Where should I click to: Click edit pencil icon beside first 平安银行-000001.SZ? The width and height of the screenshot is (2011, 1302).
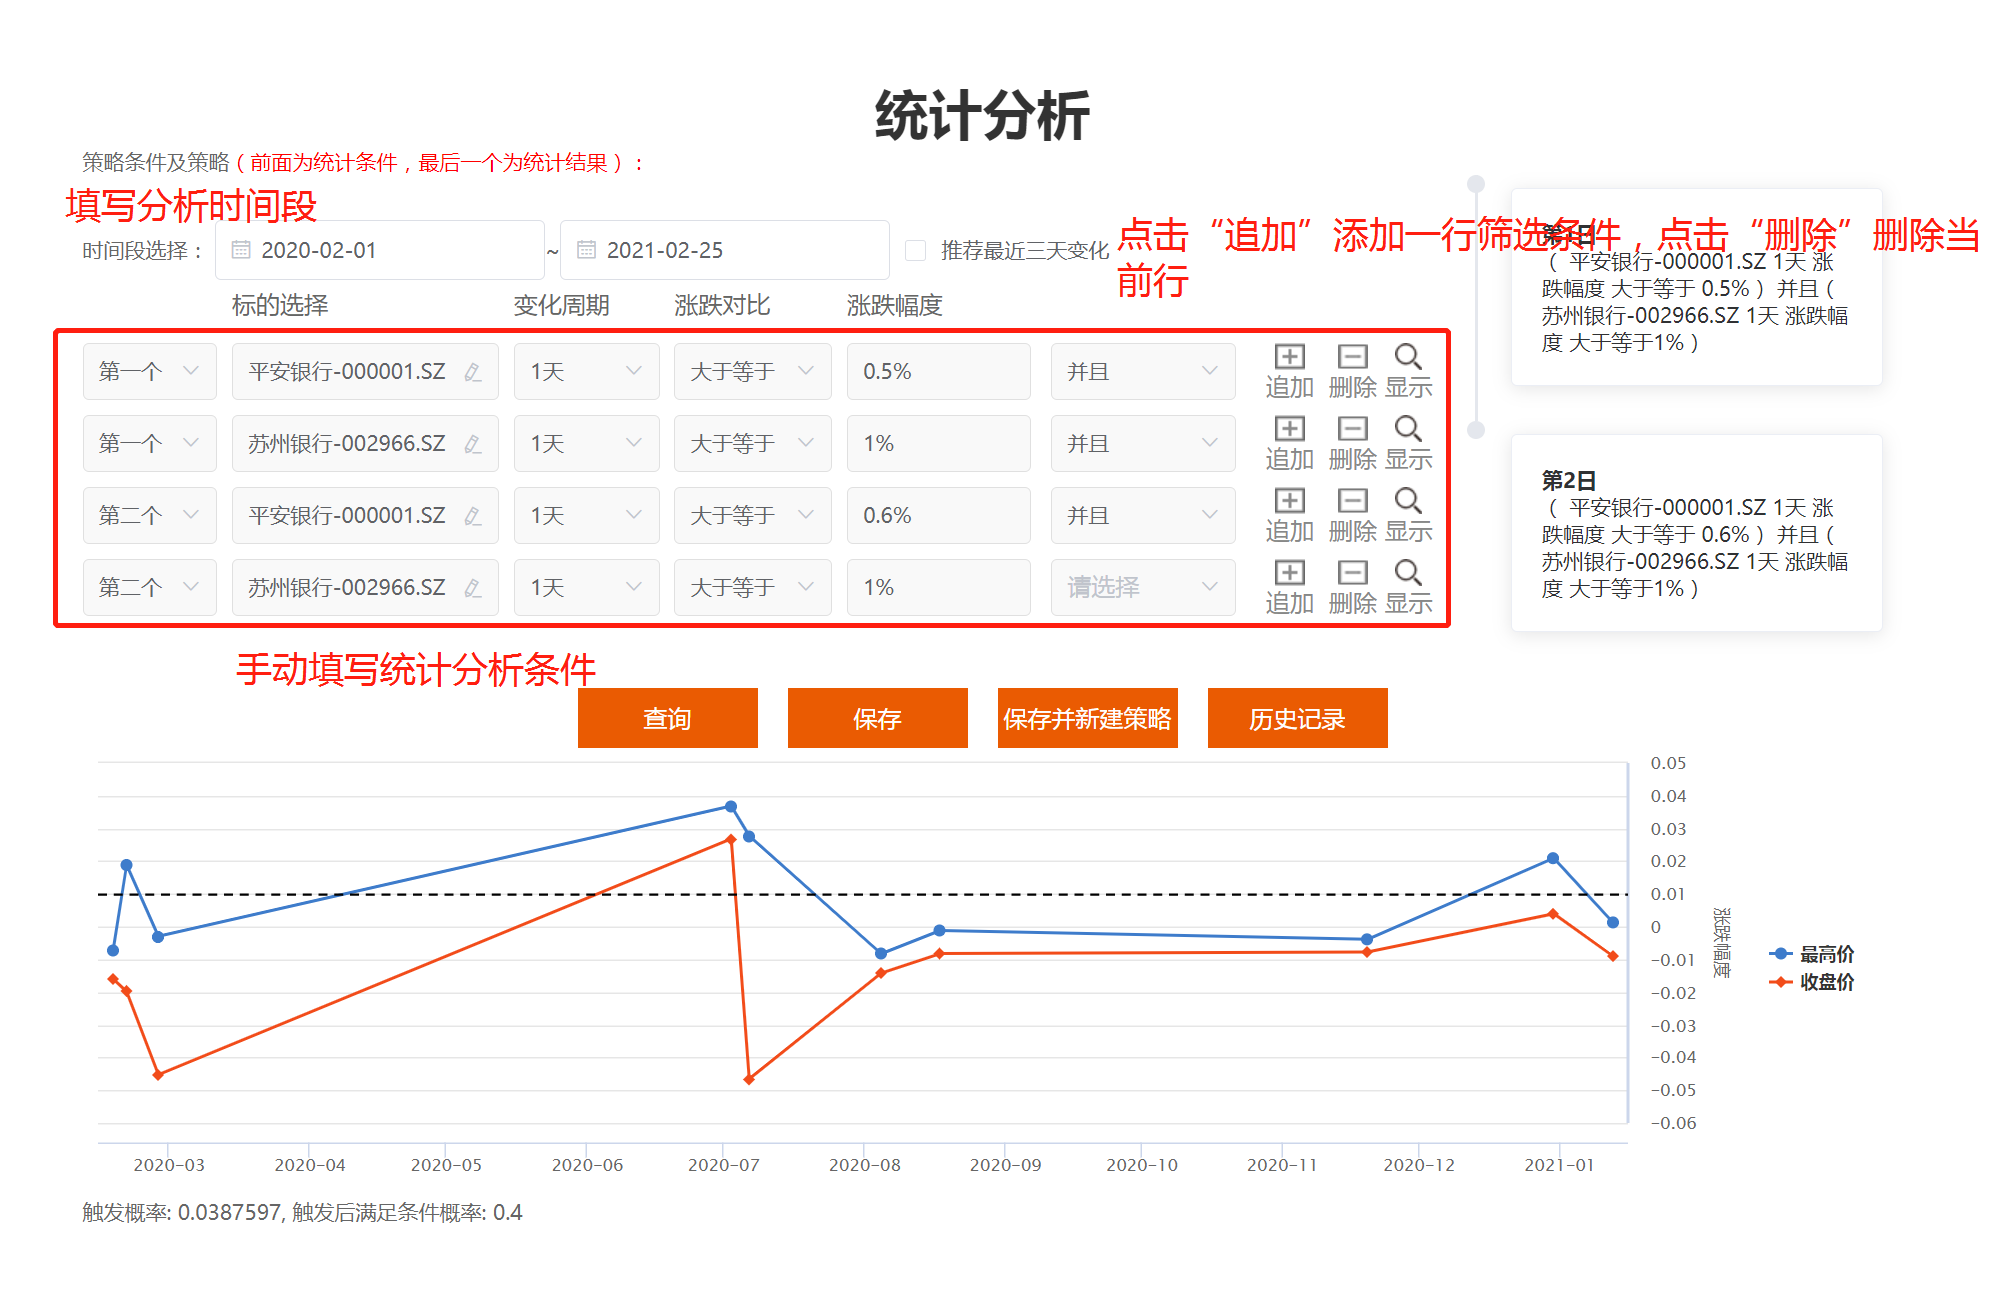(473, 372)
